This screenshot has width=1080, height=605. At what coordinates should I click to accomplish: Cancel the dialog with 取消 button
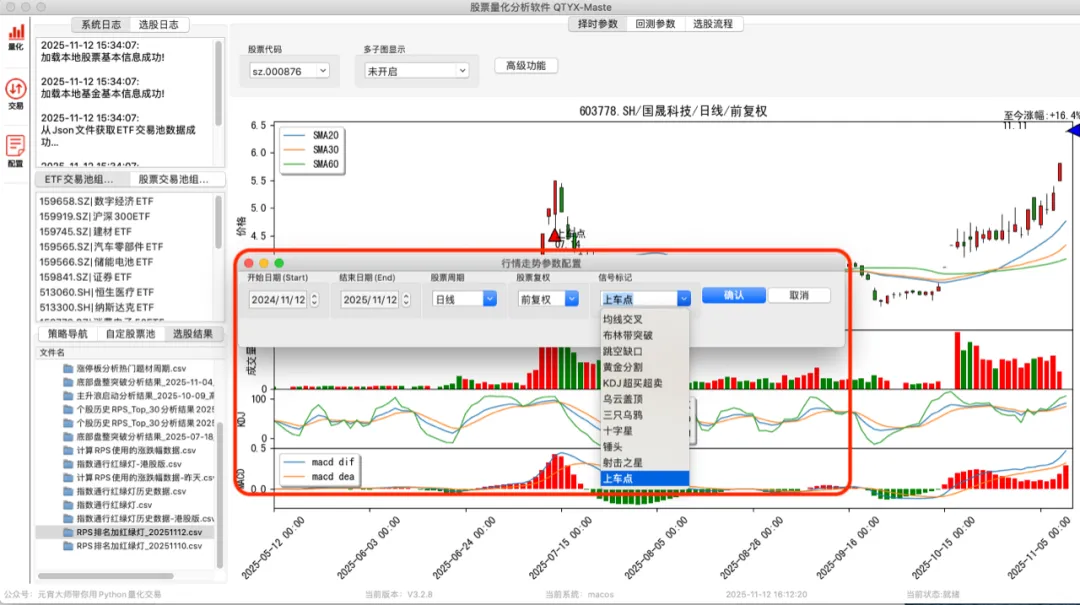(799, 295)
